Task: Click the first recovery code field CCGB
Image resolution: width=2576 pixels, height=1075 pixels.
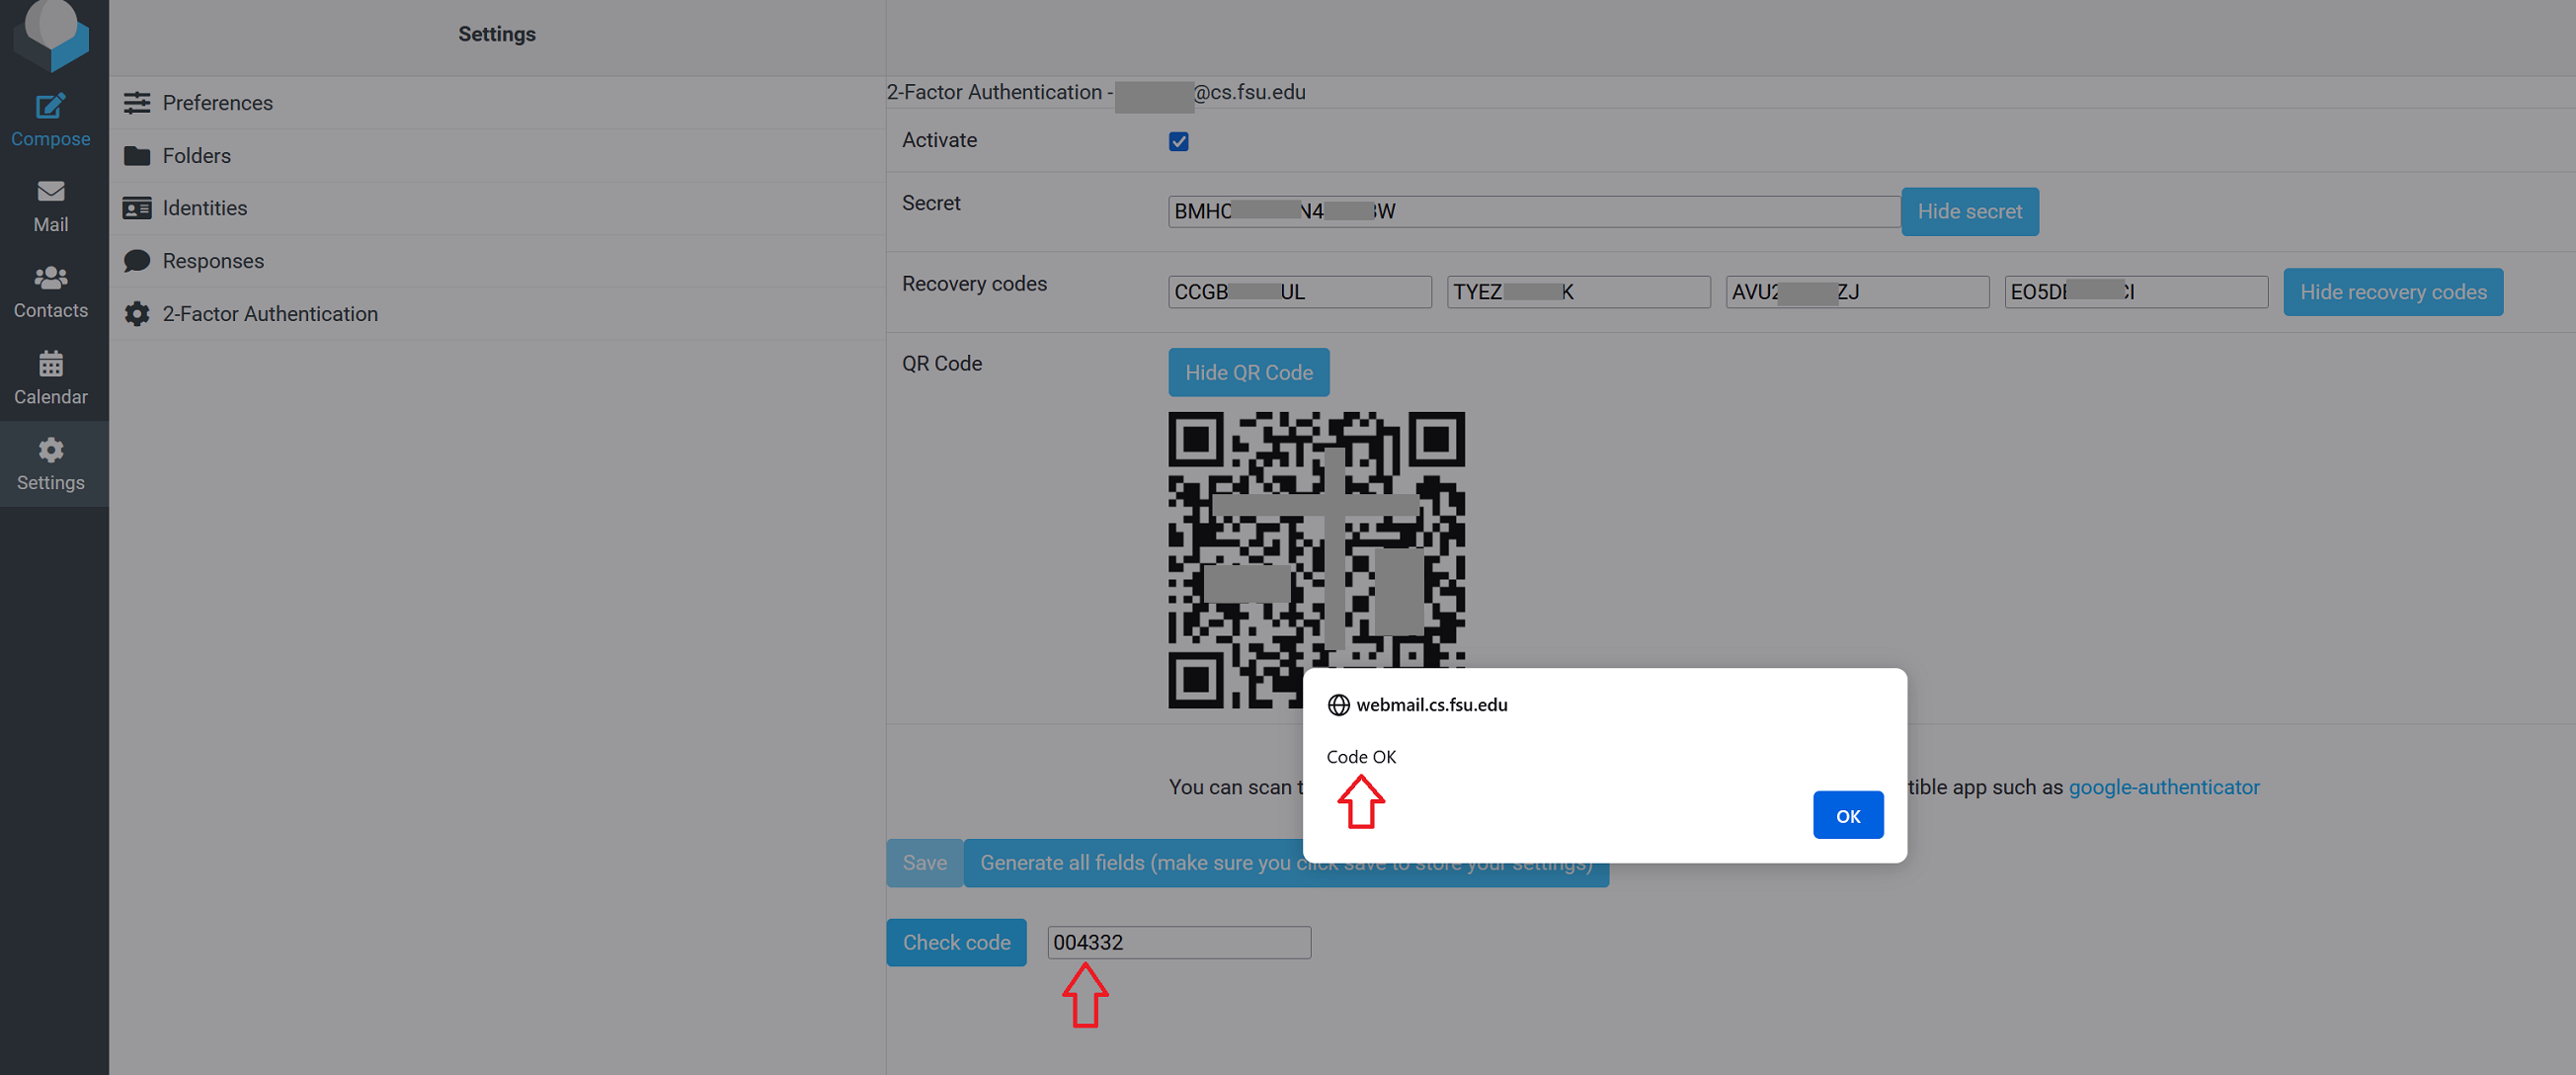Action: (x=1300, y=292)
